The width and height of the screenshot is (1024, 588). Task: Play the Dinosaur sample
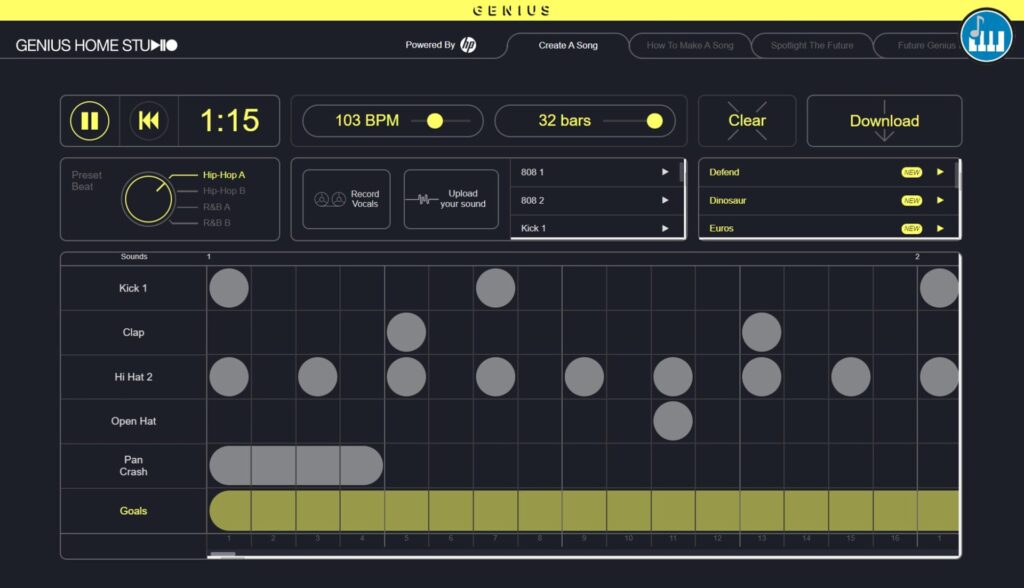click(940, 200)
